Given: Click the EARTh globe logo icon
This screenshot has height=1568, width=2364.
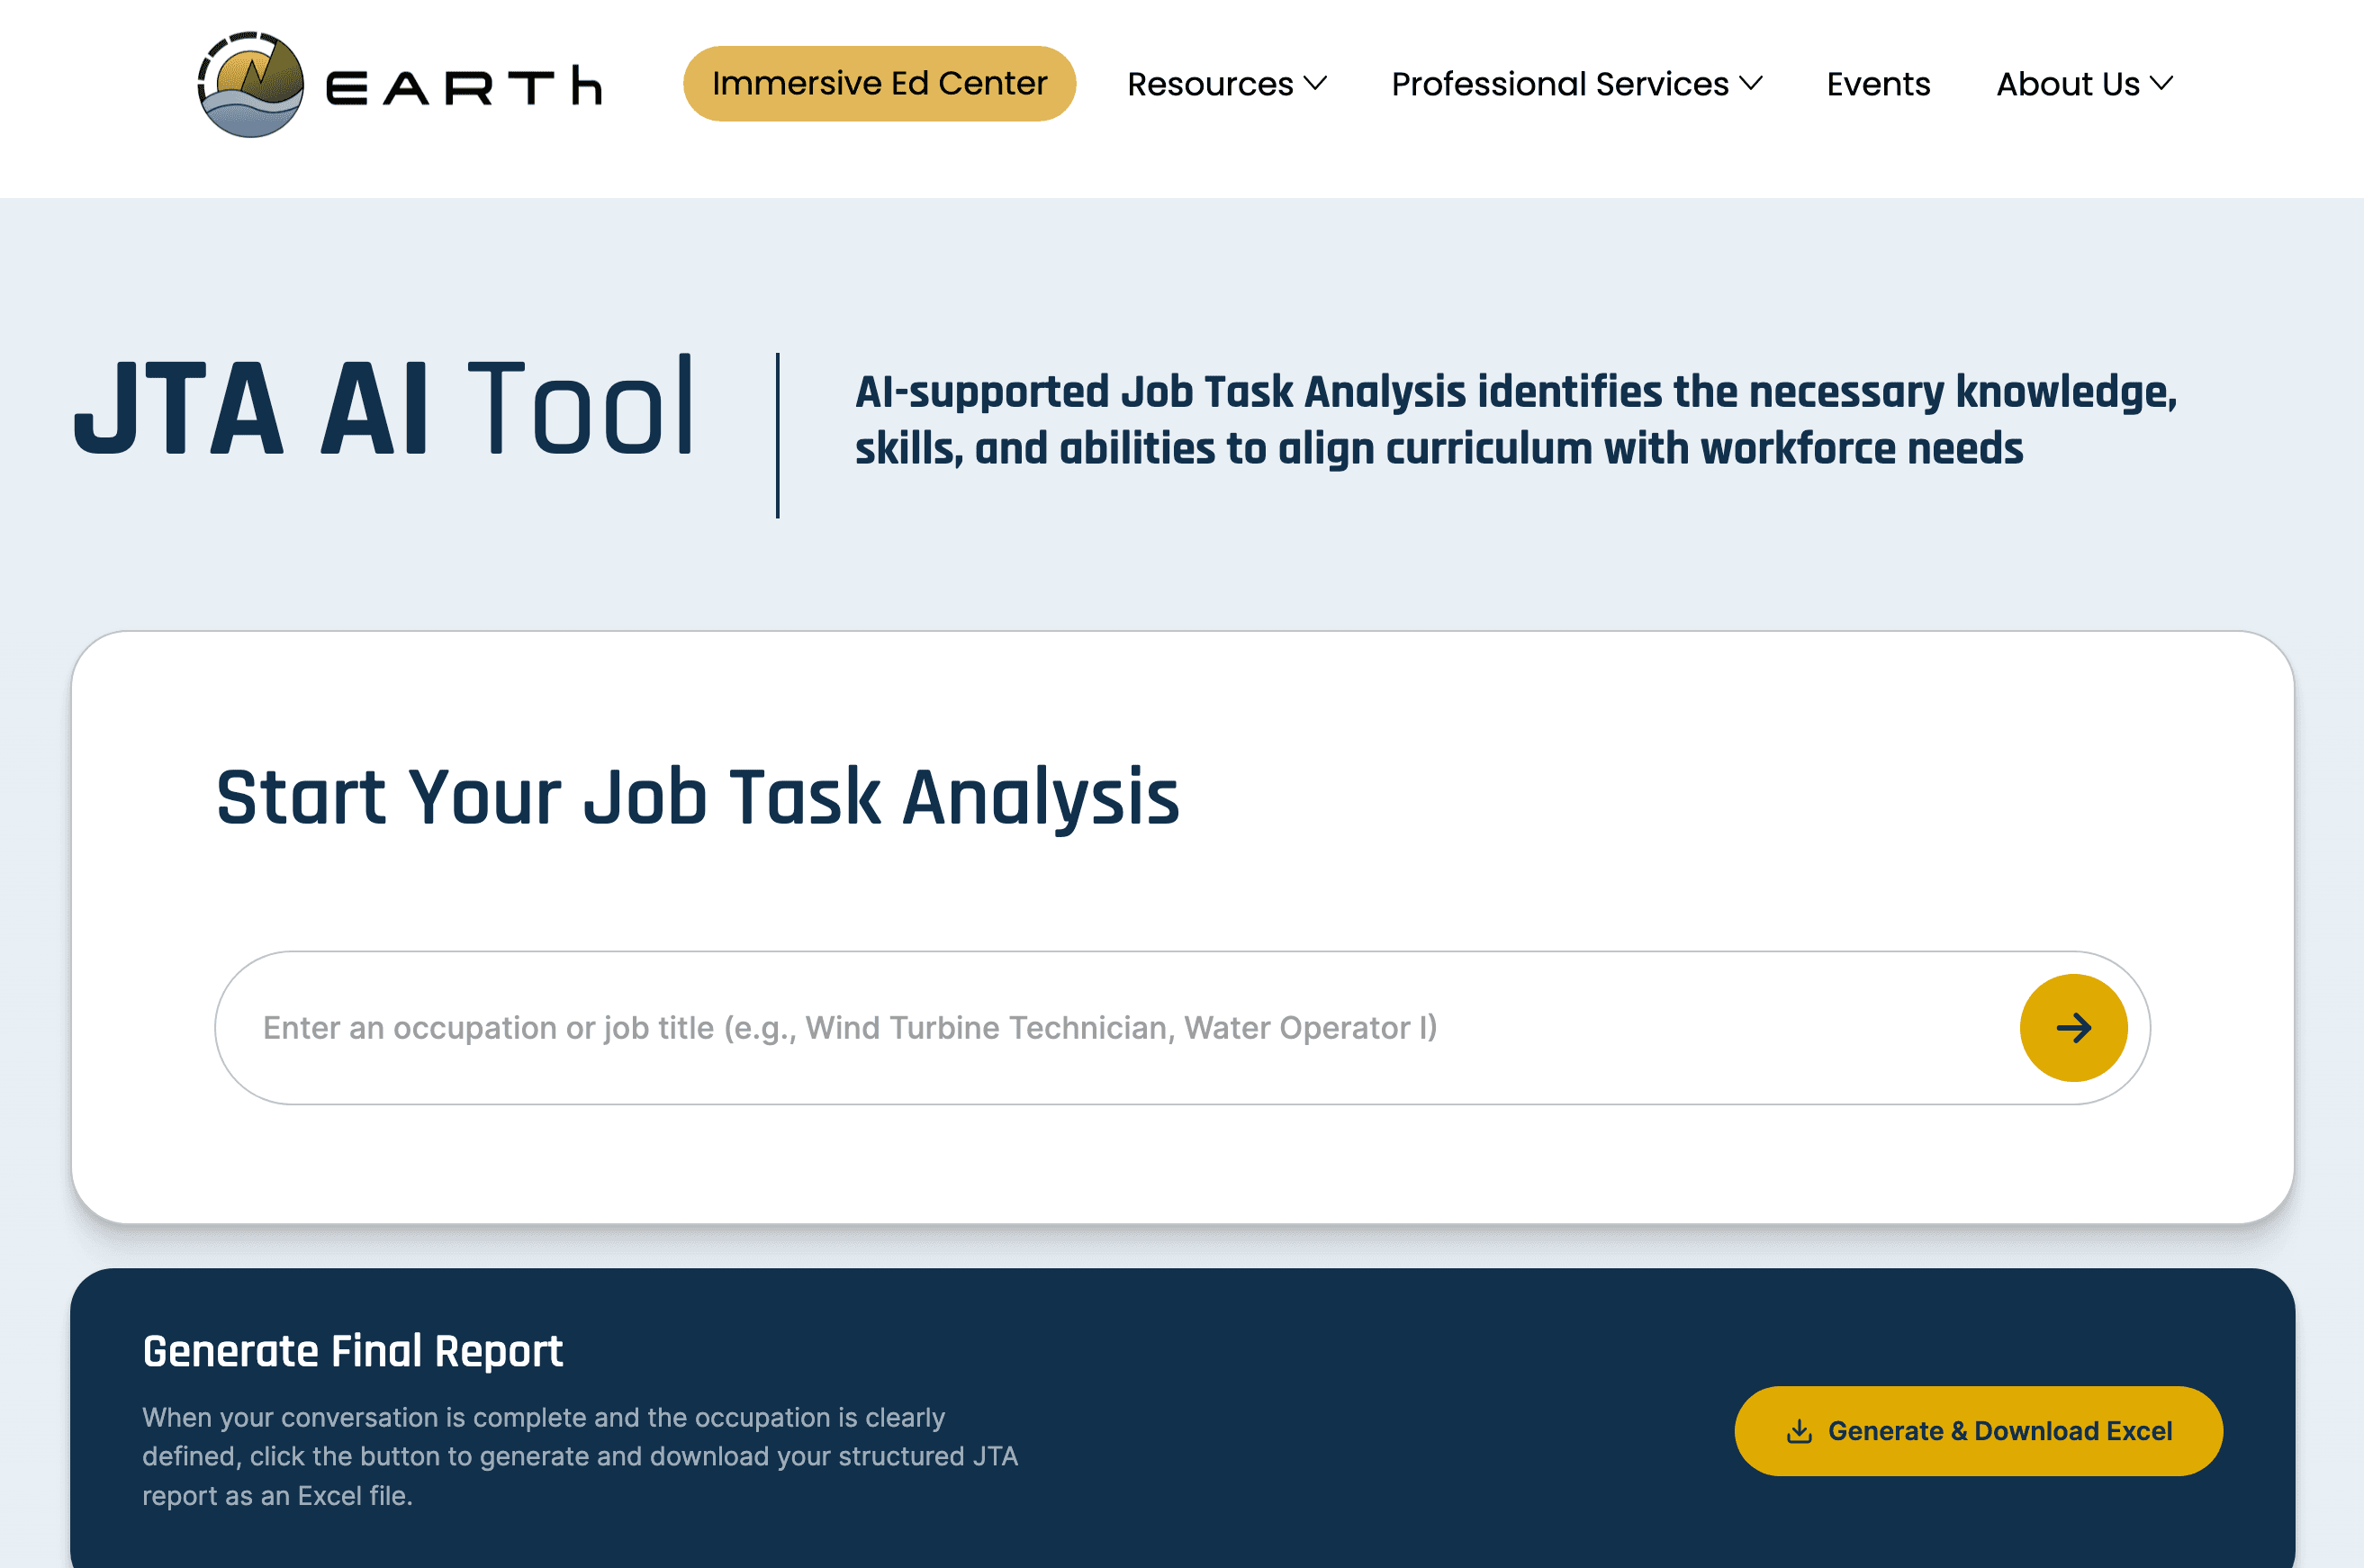Looking at the screenshot, I should 251,84.
